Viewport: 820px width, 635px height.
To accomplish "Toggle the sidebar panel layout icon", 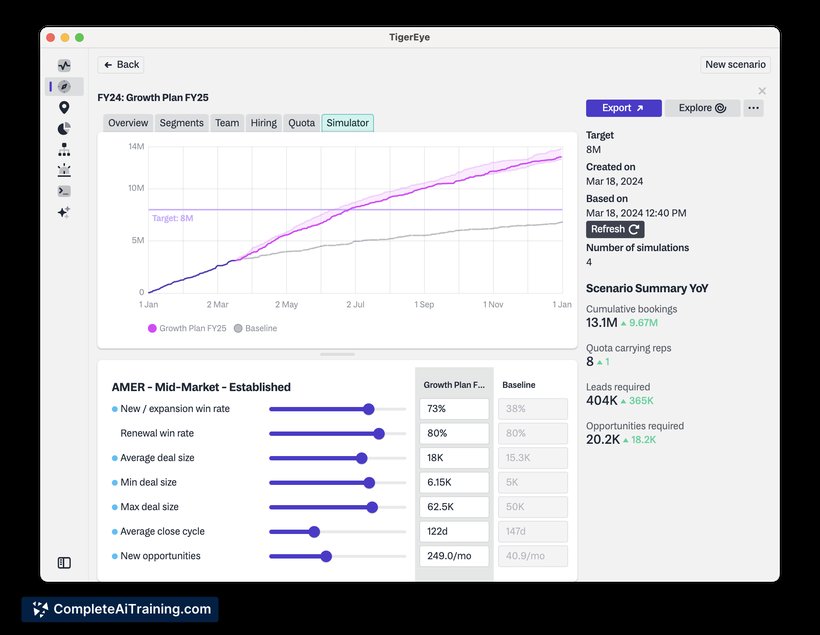I will pos(64,563).
